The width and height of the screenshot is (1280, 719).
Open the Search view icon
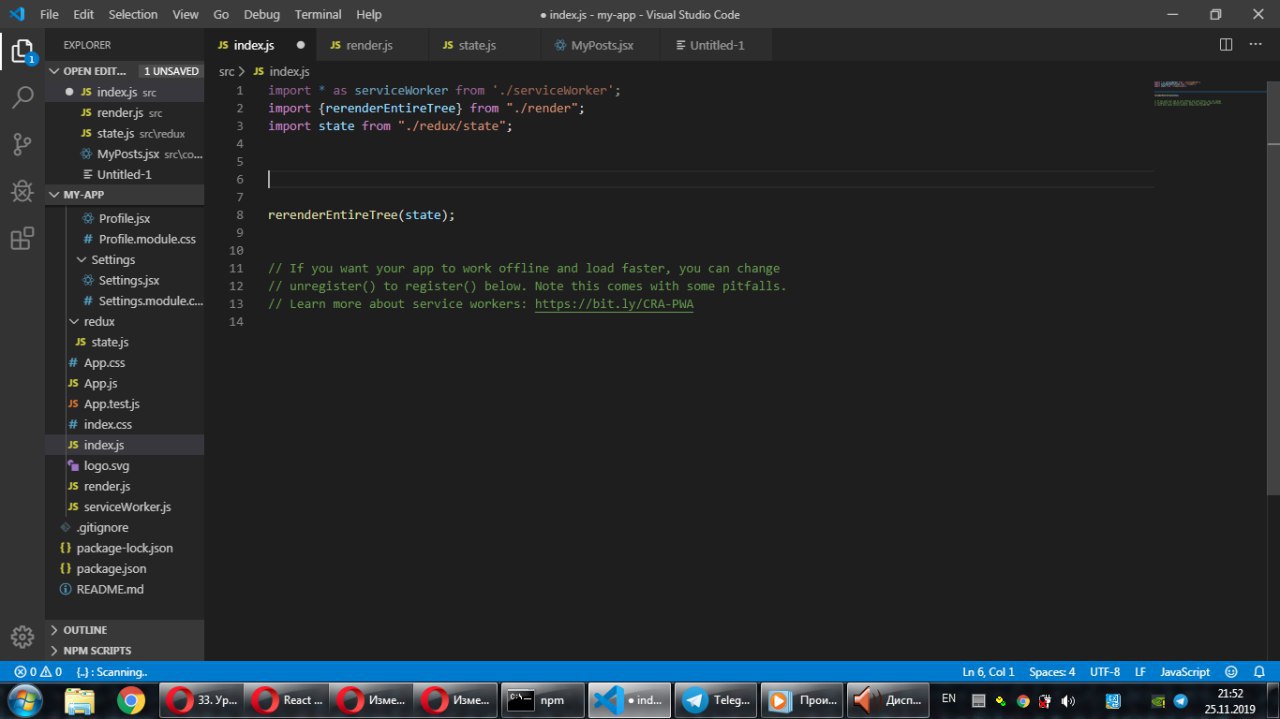[x=22, y=97]
